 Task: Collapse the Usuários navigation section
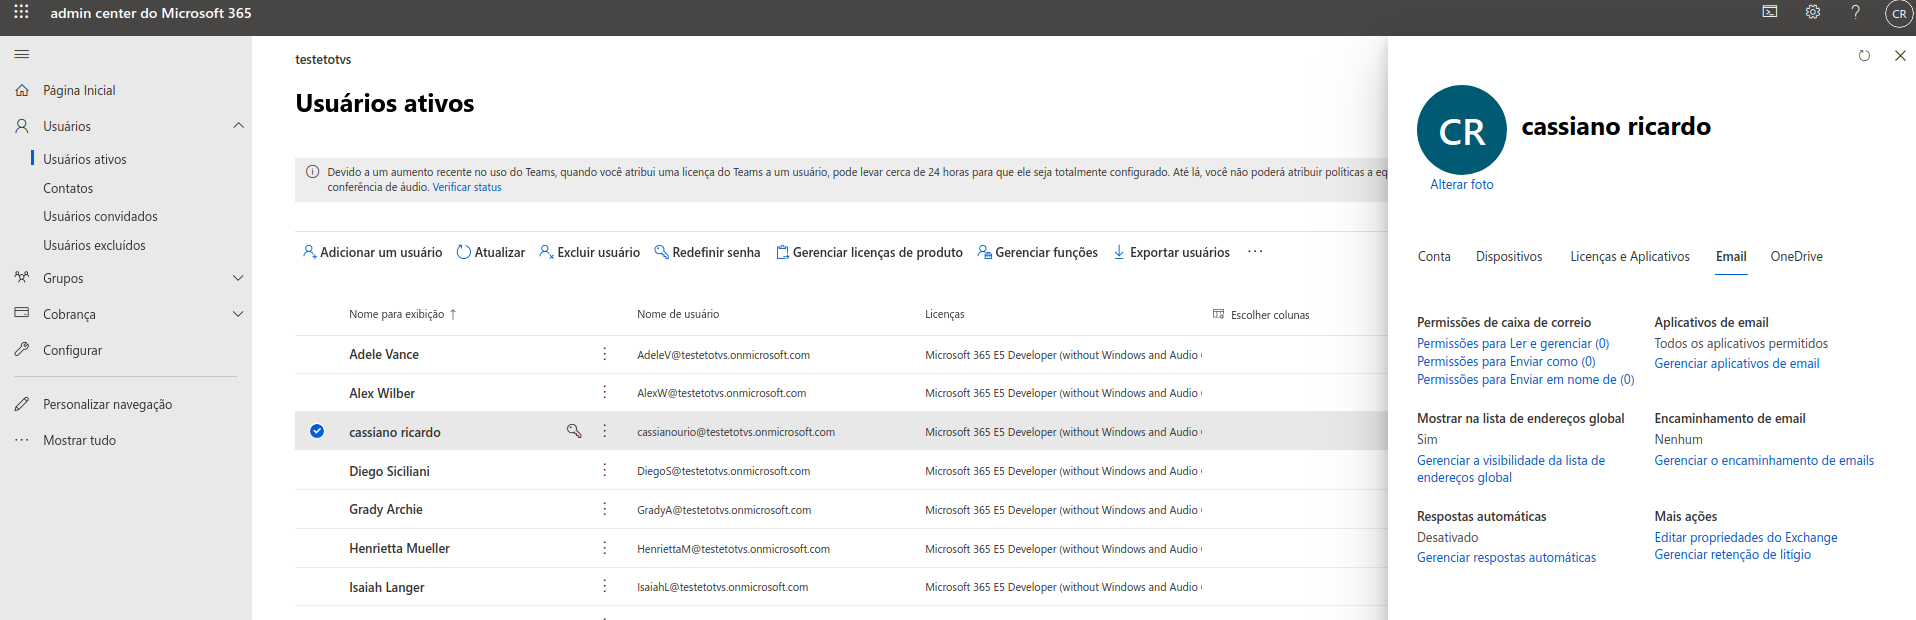238,126
